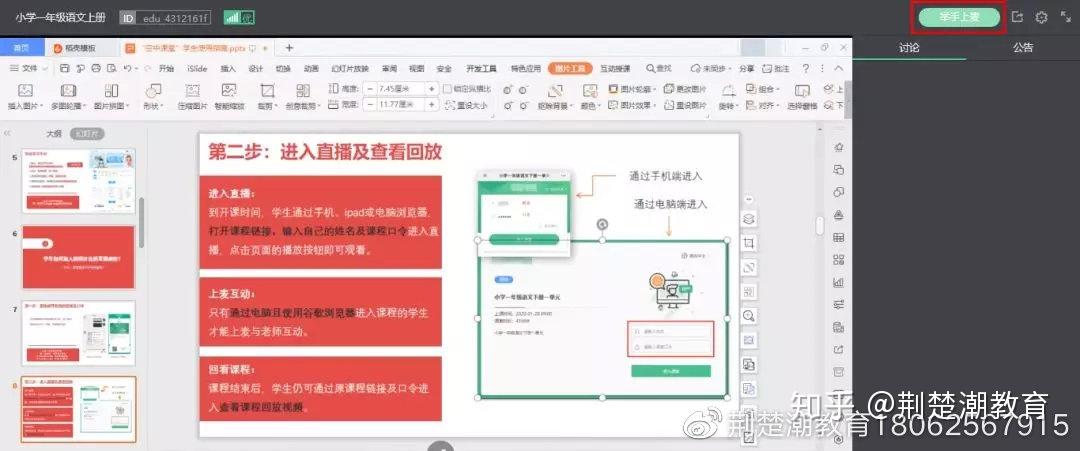Open the 图片拼图 collage dropdown

(112, 96)
